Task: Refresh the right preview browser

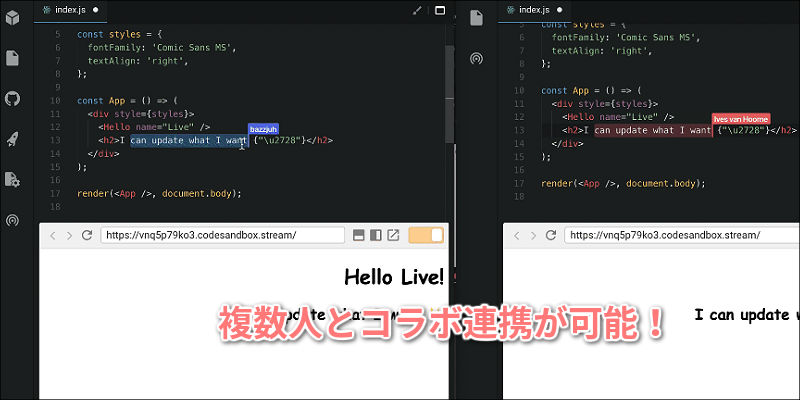Action: [x=551, y=235]
